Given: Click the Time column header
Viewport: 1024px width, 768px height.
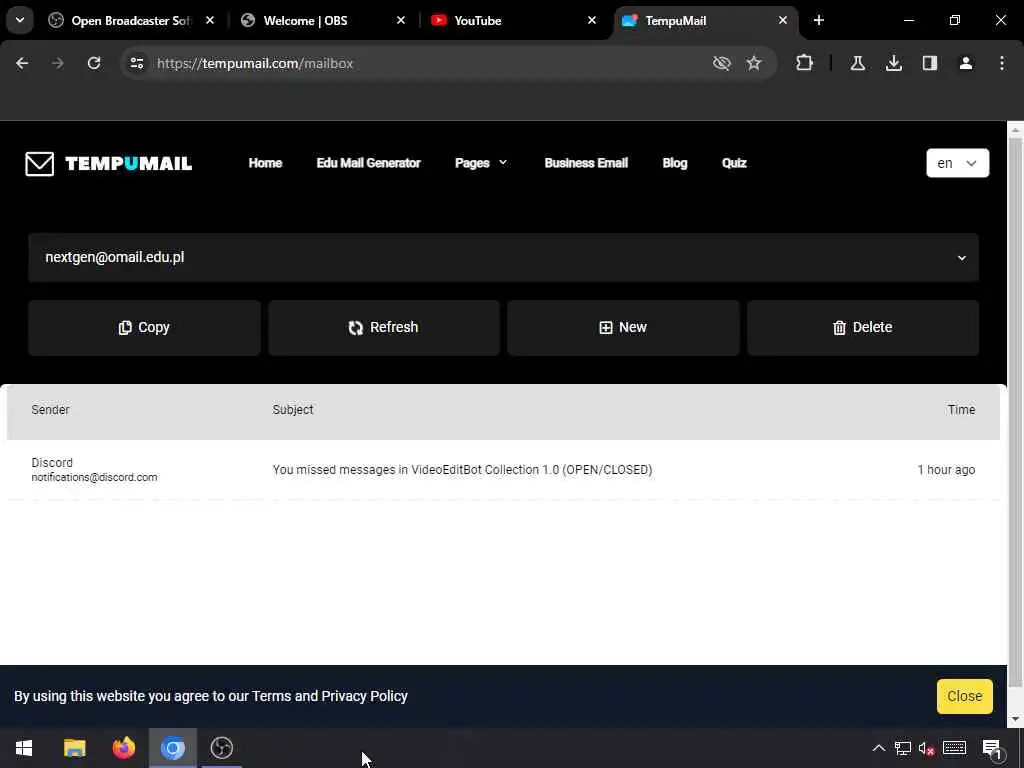Looking at the screenshot, I should [961, 409].
